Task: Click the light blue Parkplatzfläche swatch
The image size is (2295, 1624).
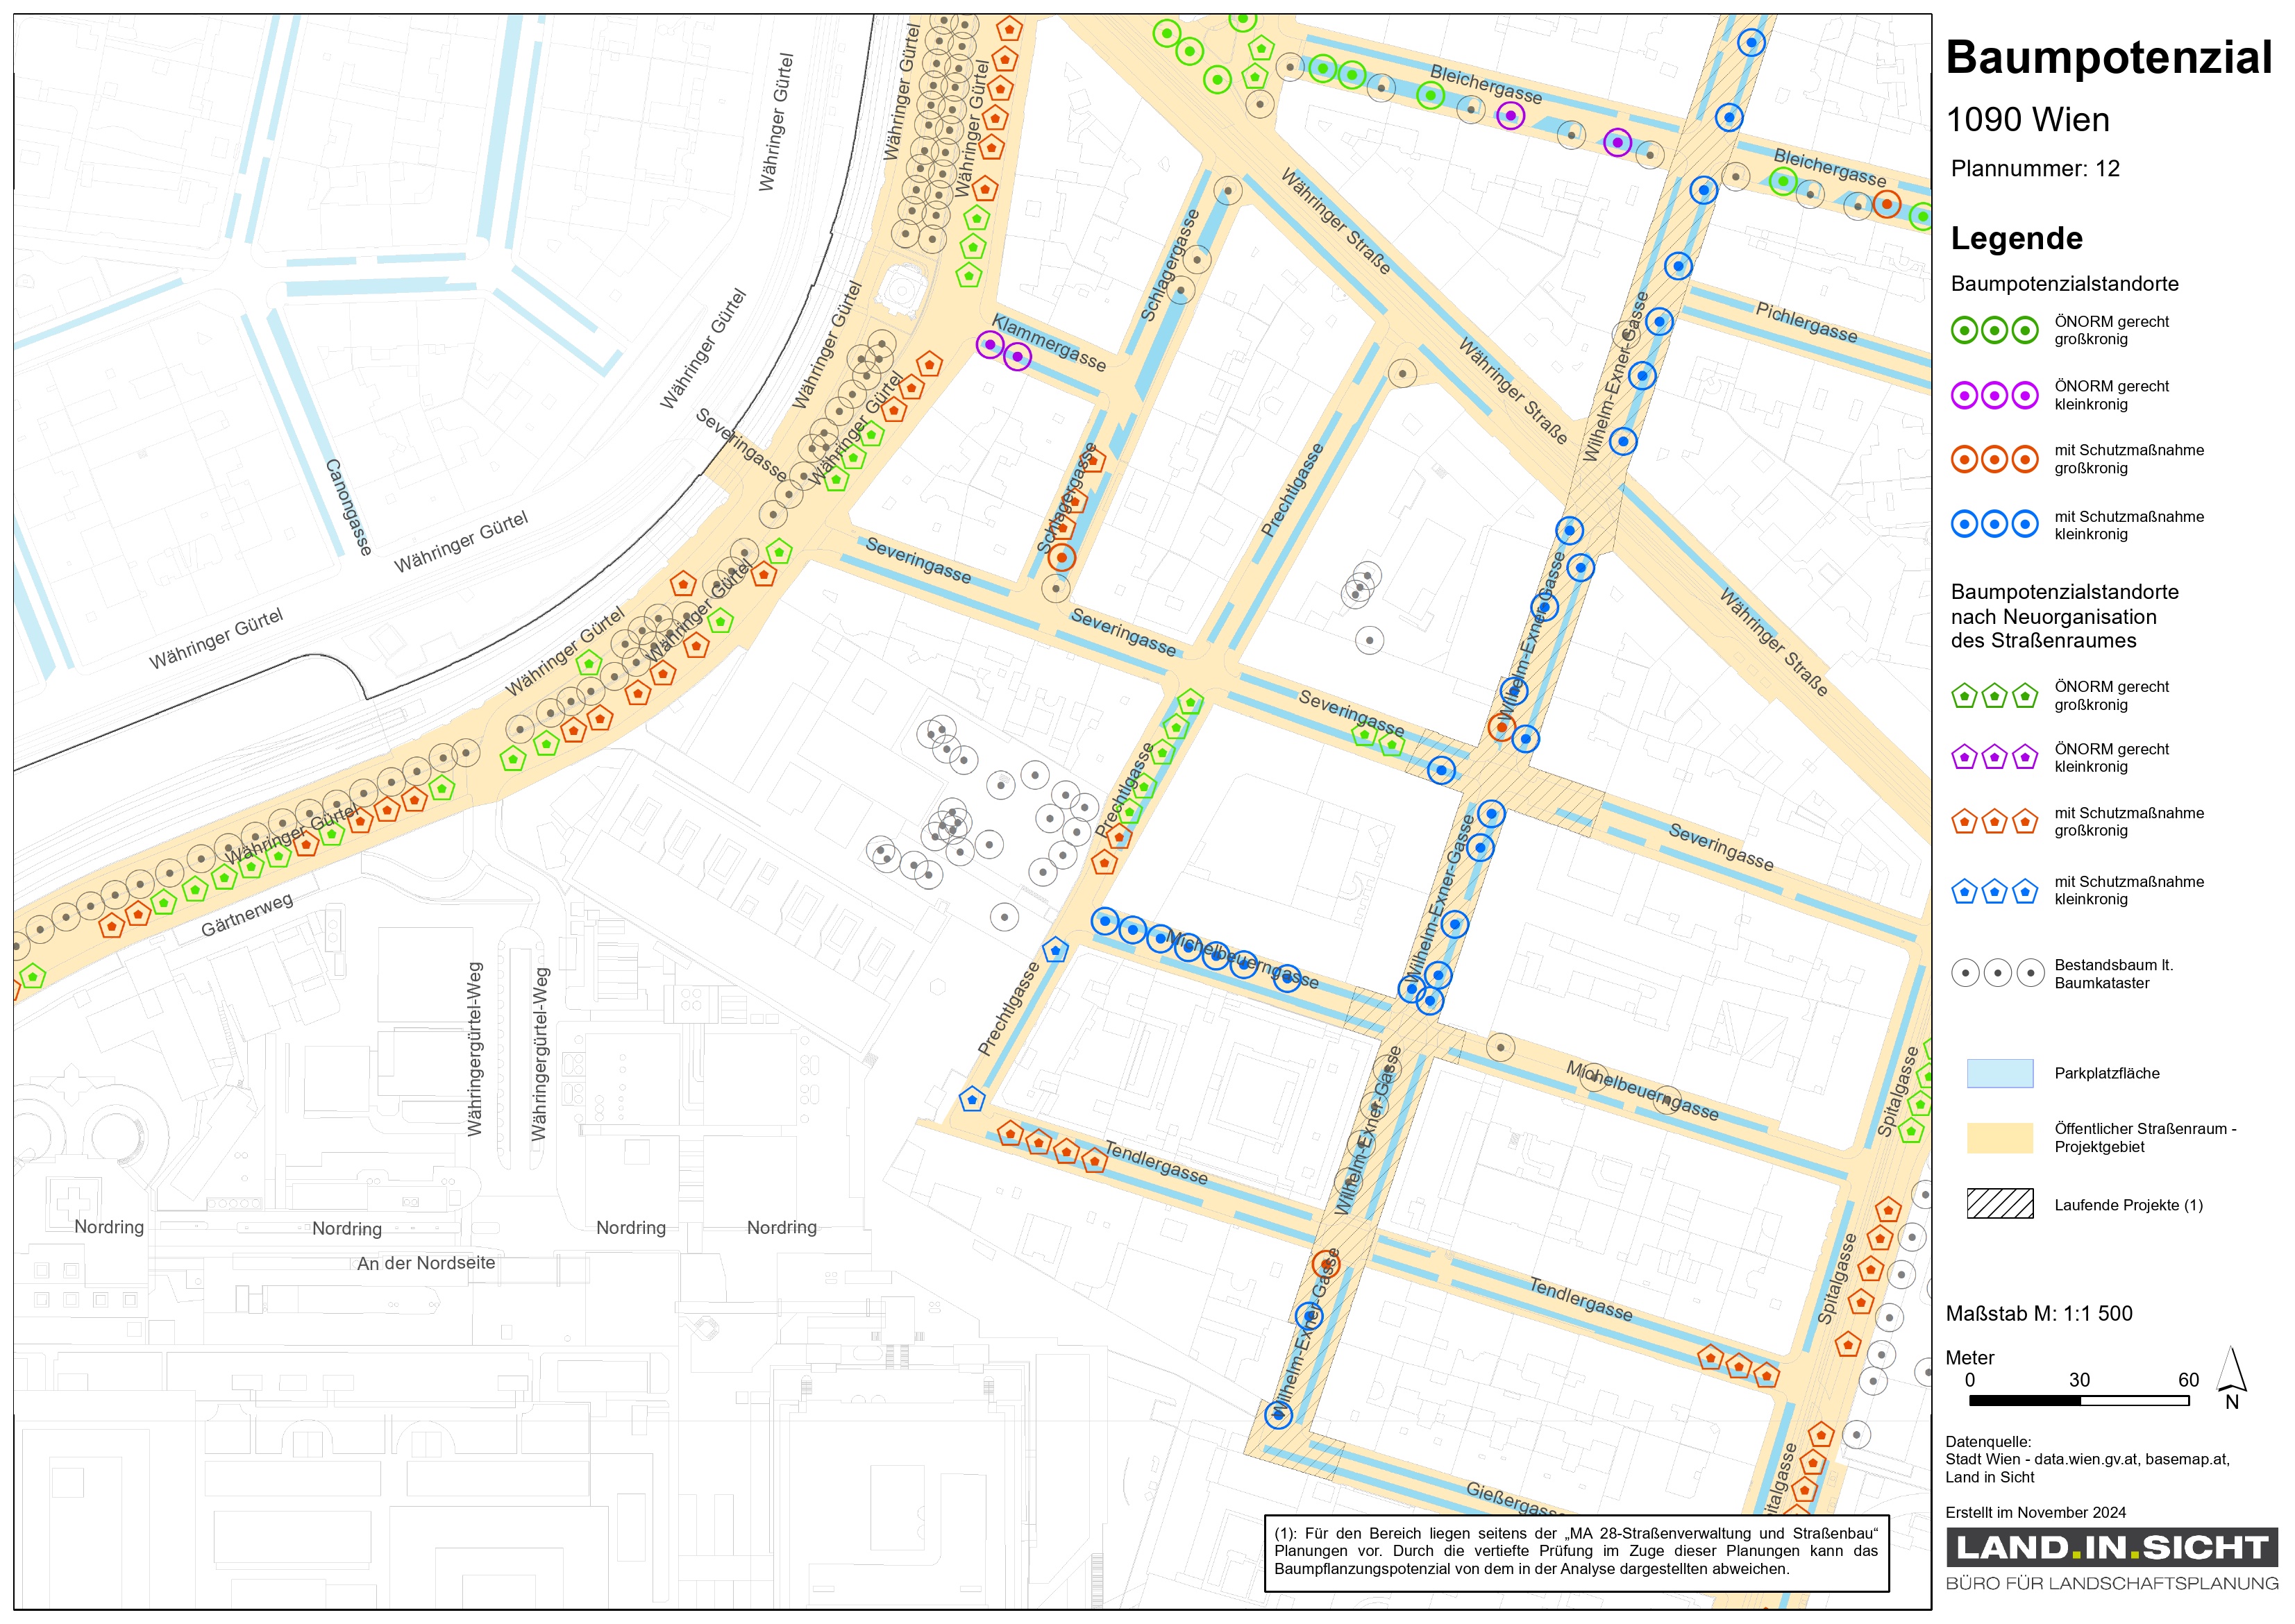Action: click(x=1999, y=1073)
